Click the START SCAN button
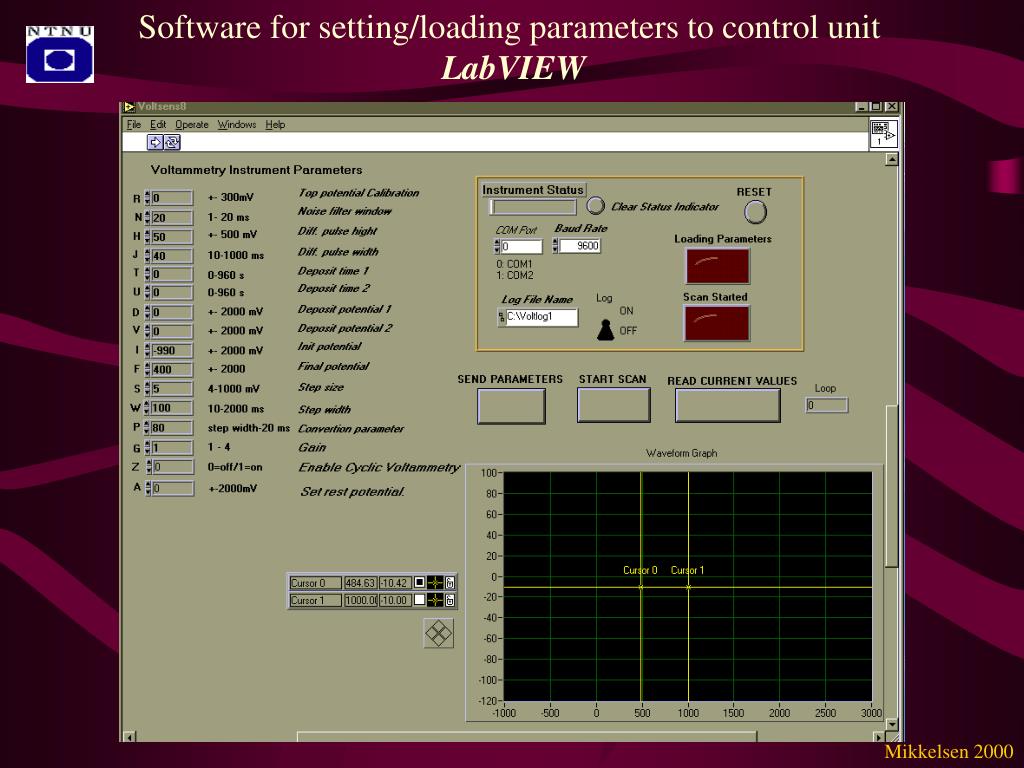Image resolution: width=1024 pixels, height=768 pixels. (x=614, y=406)
